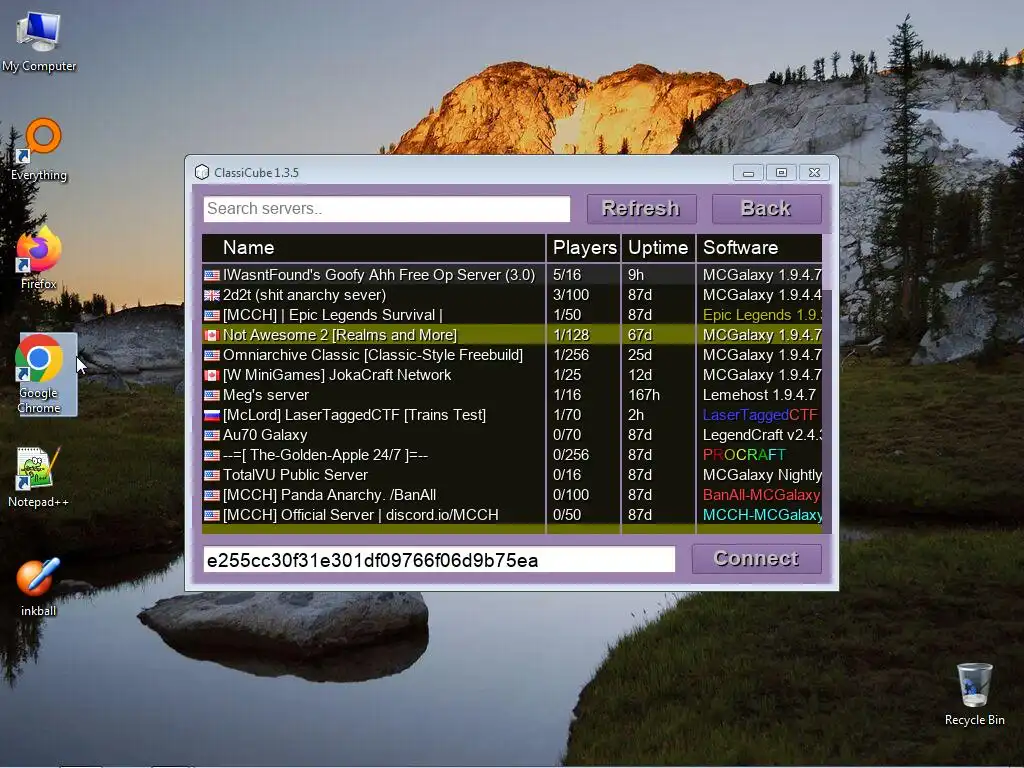Open the Notepad++ shortcut
The width and height of the screenshot is (1024, 768).
click(39, 477)
